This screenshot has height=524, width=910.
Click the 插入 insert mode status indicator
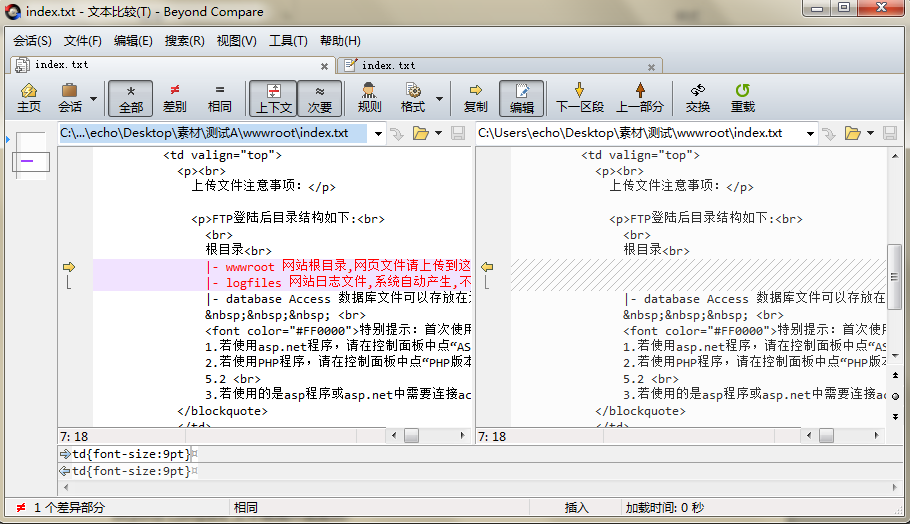coord(576,507)
